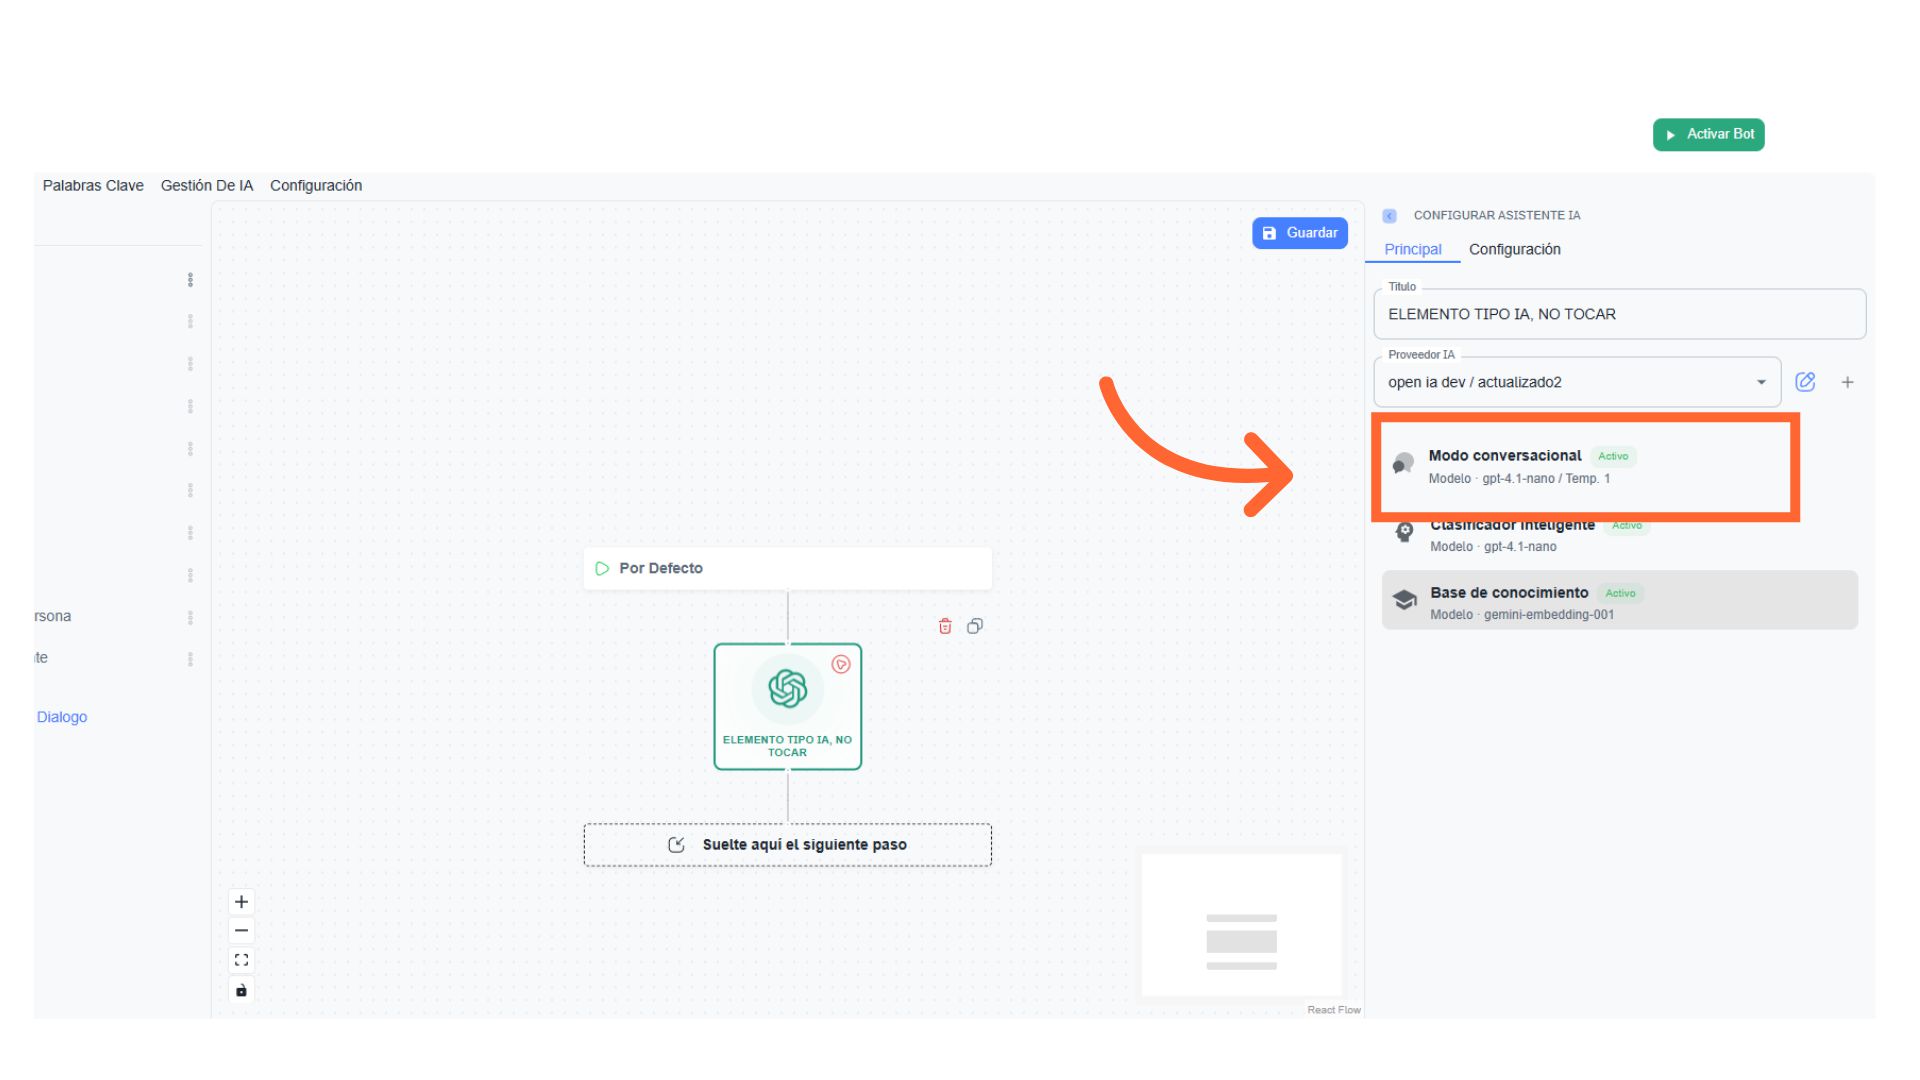This screenshot has height=1080, width=1920.
Task: Toggle canvas interactivity lock icon
Action: click(x=241, y=990)
